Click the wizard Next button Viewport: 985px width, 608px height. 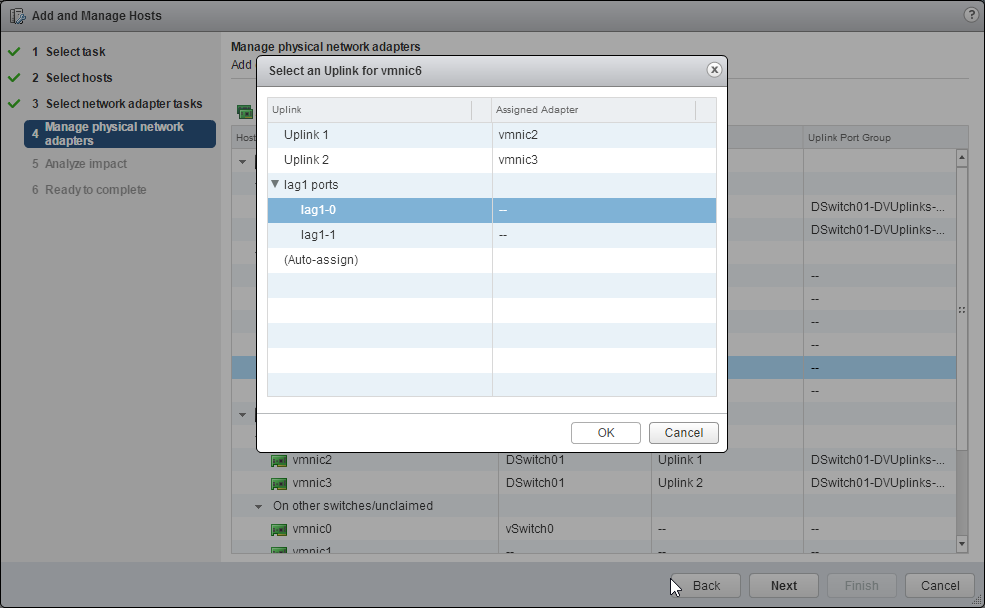[783, 586]
